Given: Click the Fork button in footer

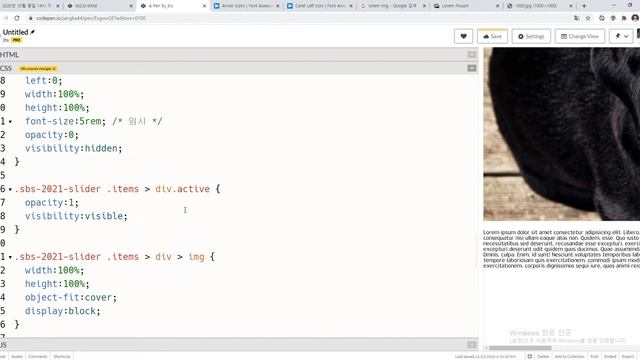Looking at the screenshot, I should [594, 356].
